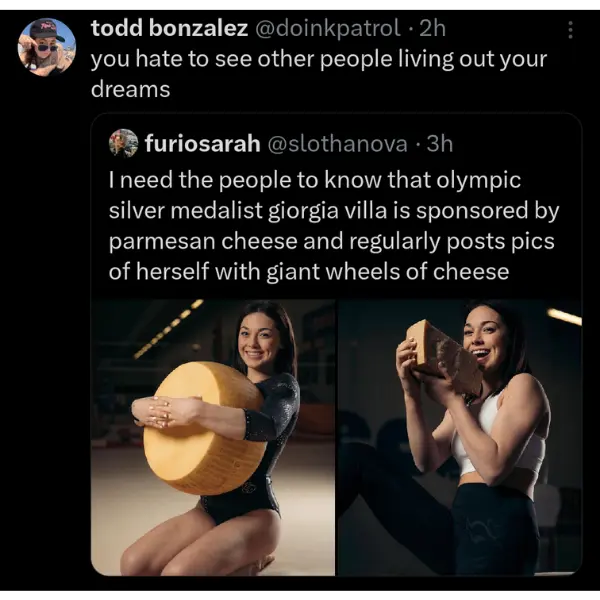Click furiosarah's small profile avatar
The height and width of the screenshot is (600, 600).
[123, 143]
